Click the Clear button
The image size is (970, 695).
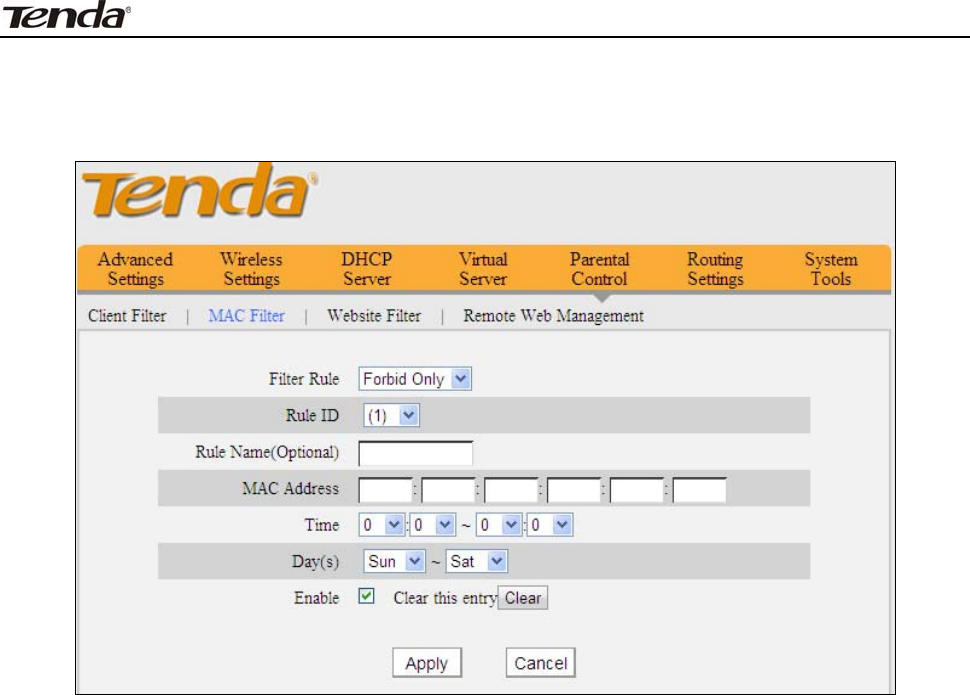pyautogui.click(x=523, y=598)
